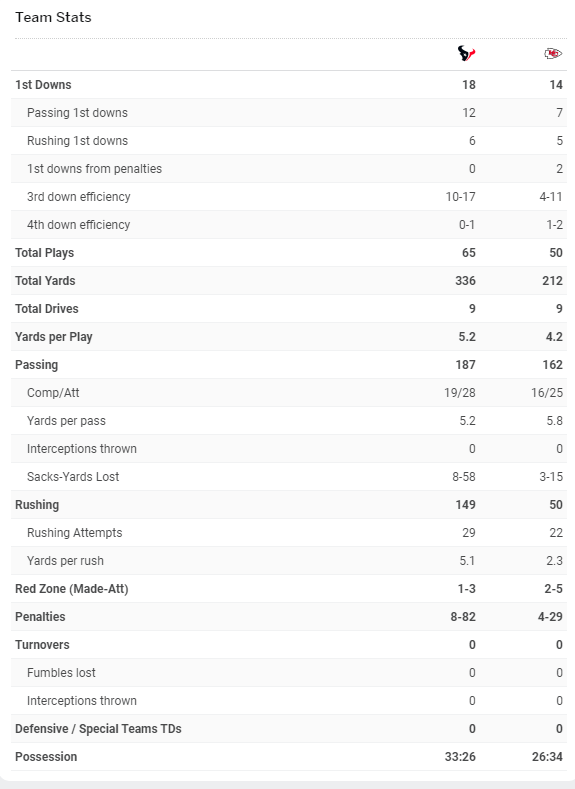Image resolution: width=575 pixels, height=789 pixels.
Task: Click the Rushing category row label
Action: pyautogui.click(x=37, y=505)
